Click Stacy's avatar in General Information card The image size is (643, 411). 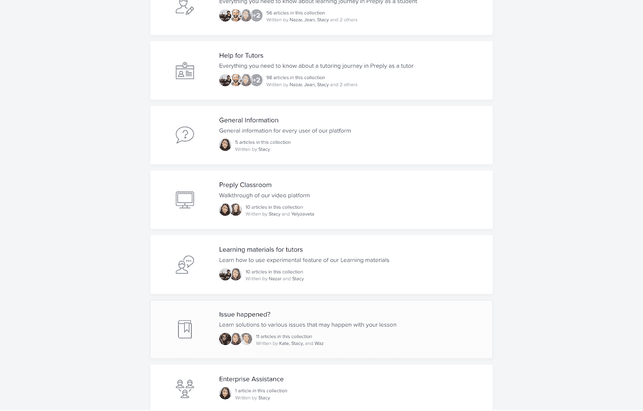pyautogui.click(x=225, y=145)
